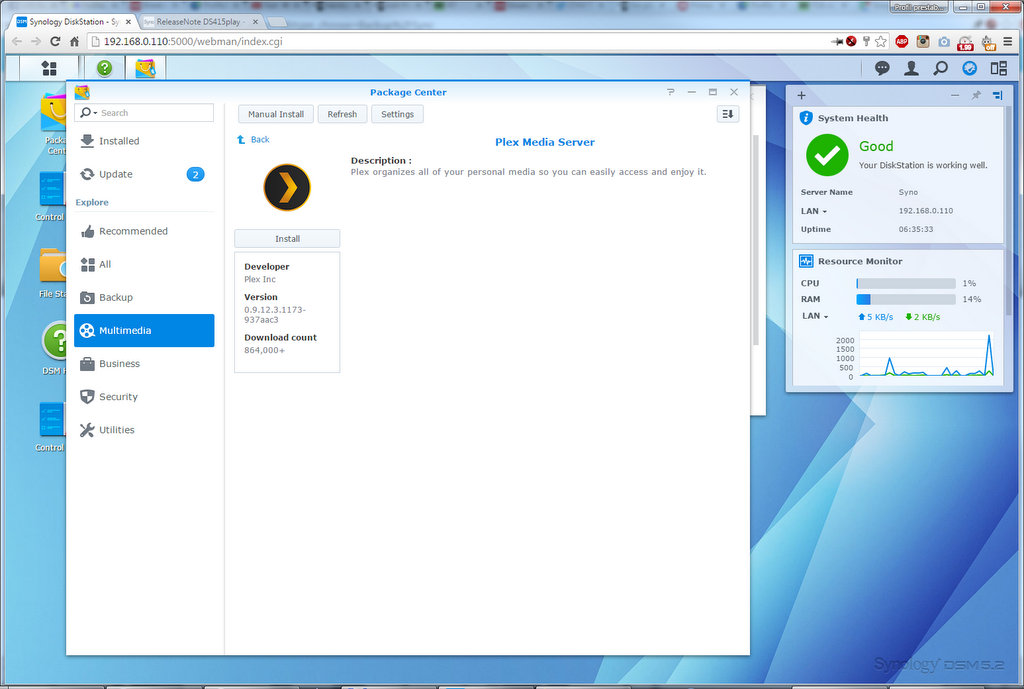Click the green Good health checkmark

(x=827, y=155)
